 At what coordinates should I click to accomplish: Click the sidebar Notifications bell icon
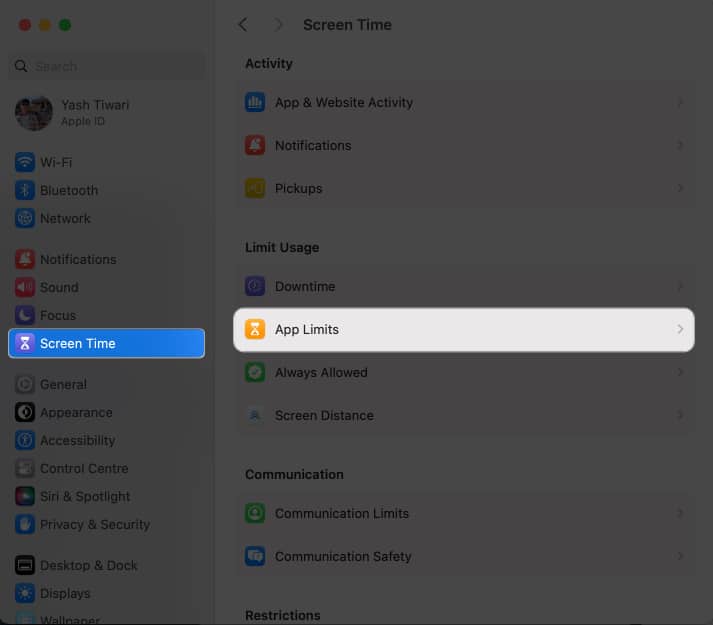click(25, 259)
